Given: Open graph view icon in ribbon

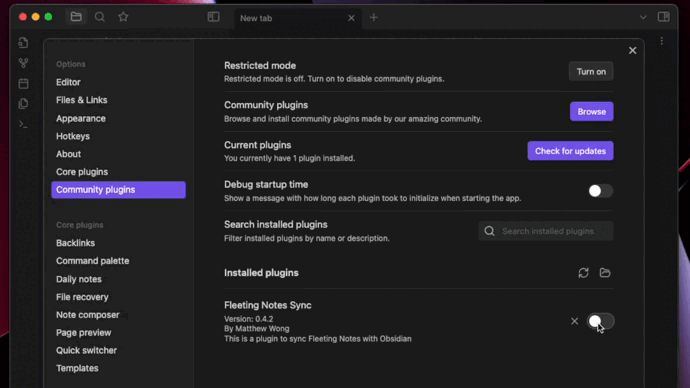Looking at the screenshot, I should click(23, 63).
